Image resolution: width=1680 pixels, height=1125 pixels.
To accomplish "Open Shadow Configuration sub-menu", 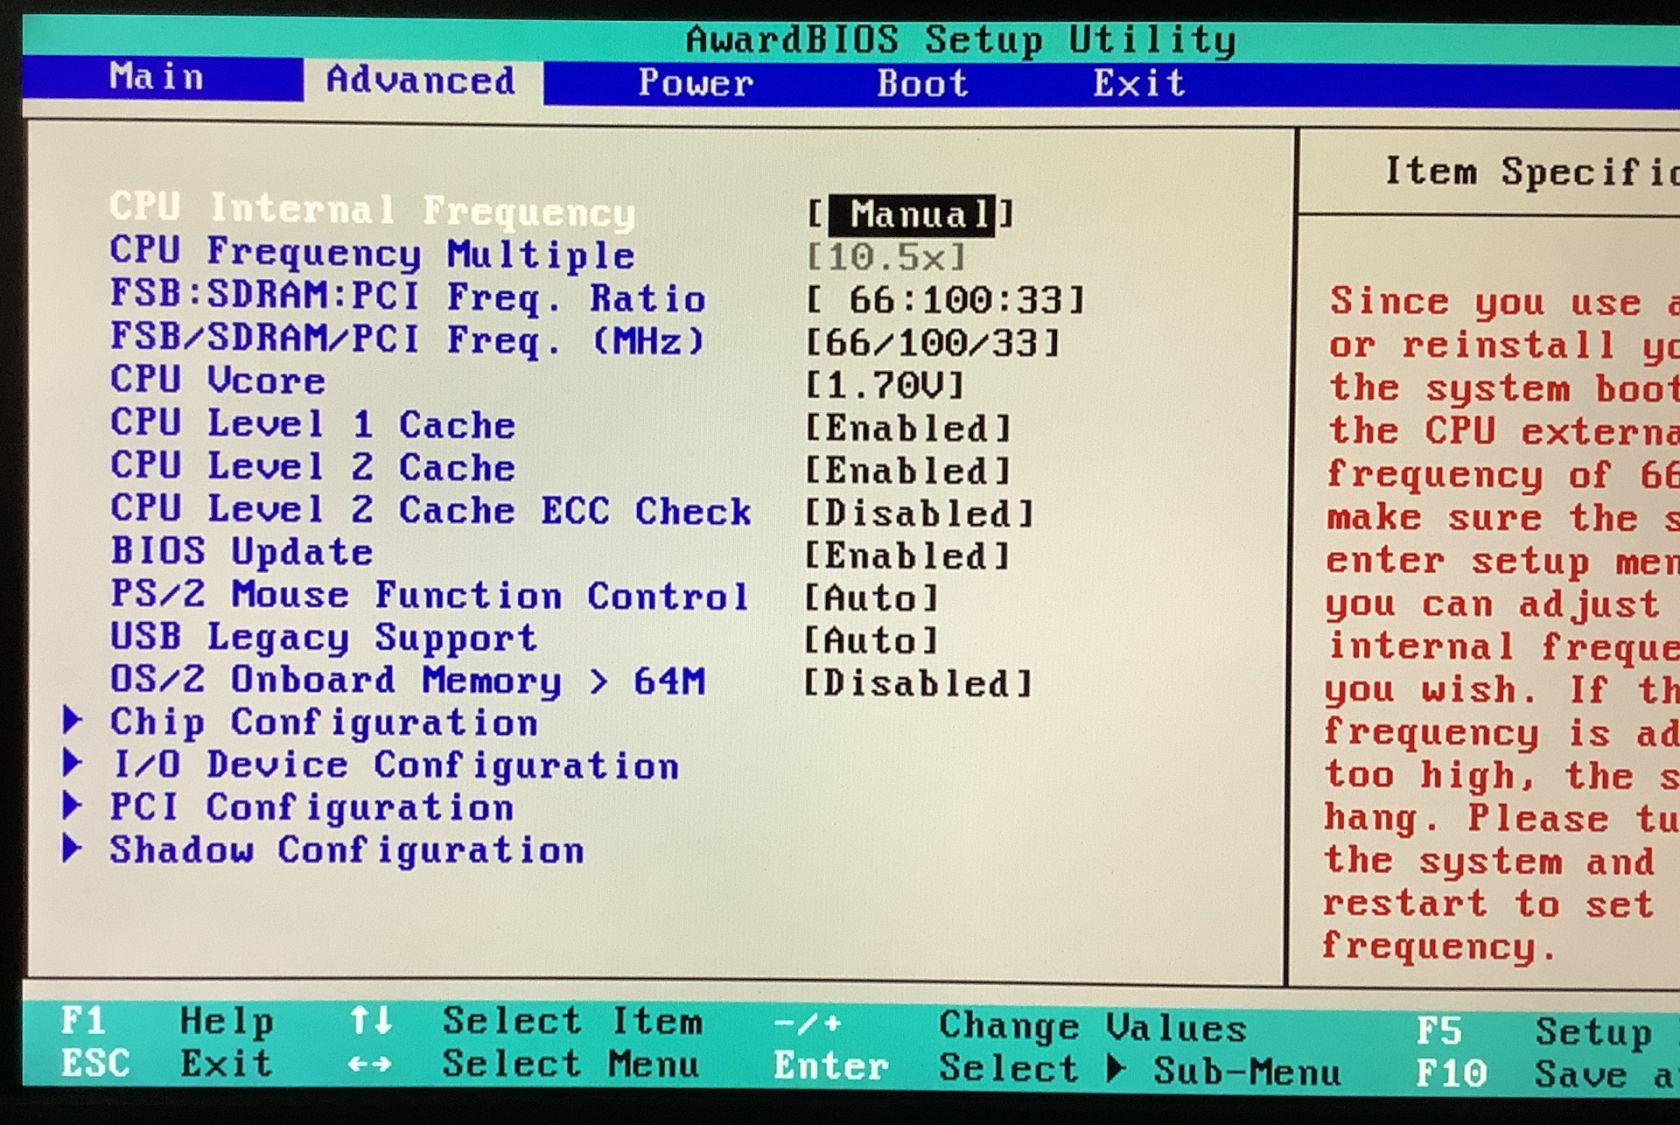I will 347,850.
